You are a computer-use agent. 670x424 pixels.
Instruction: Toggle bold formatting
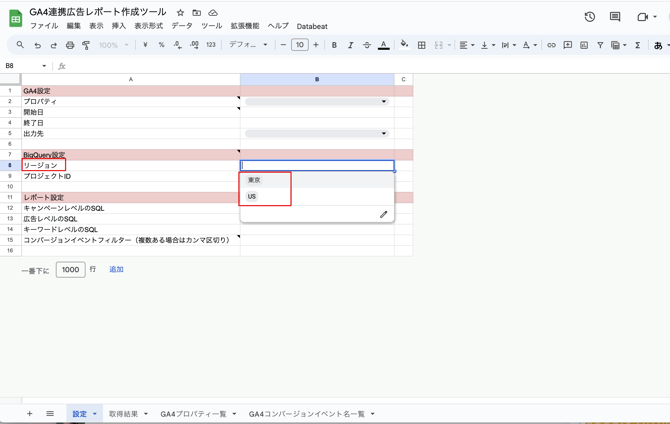click(x=334, y=45)
